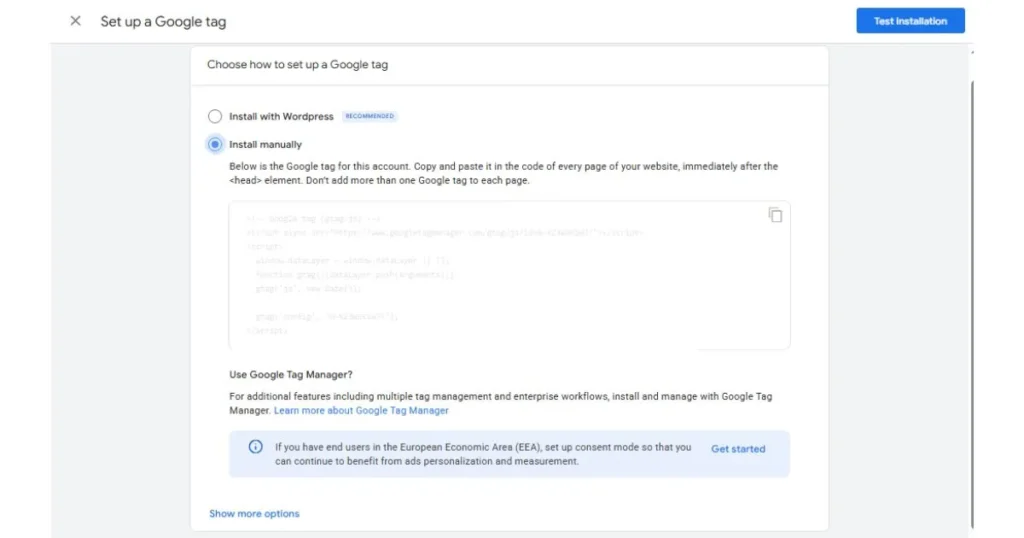The width and height of the screenshot is (1024, 538).
Task: Open Learn more about Google Tag Manager link
Action: (x=361, y=411)
